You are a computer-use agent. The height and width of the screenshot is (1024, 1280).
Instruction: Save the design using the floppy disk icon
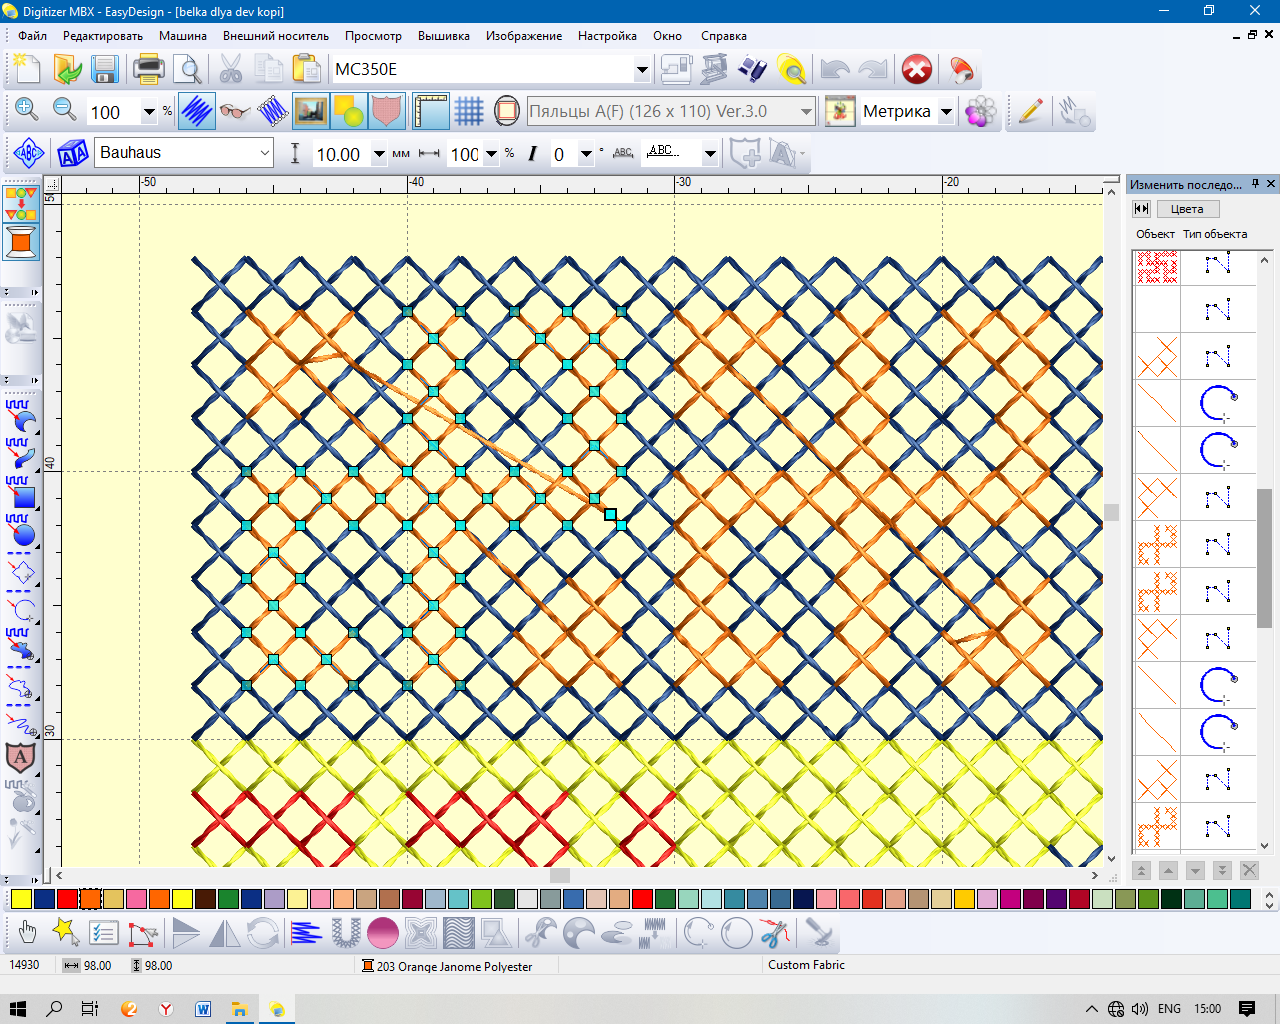105,69
